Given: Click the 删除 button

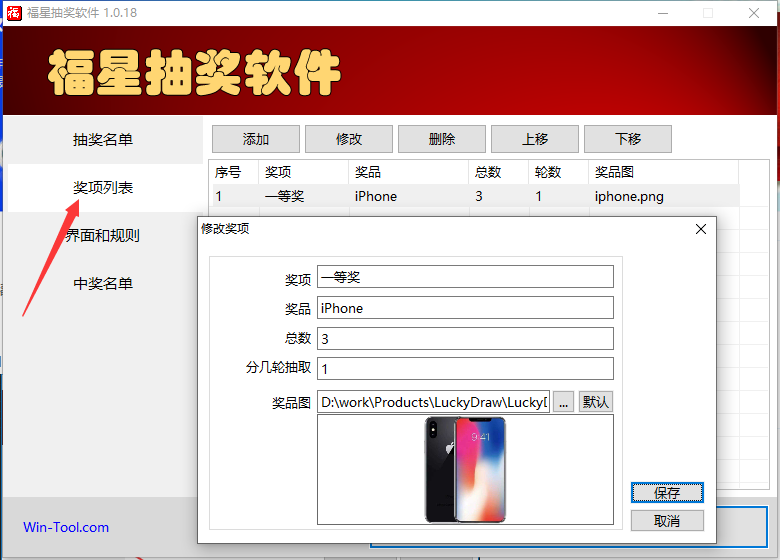Looking at the screenshot, I should [x=442, y=139].
